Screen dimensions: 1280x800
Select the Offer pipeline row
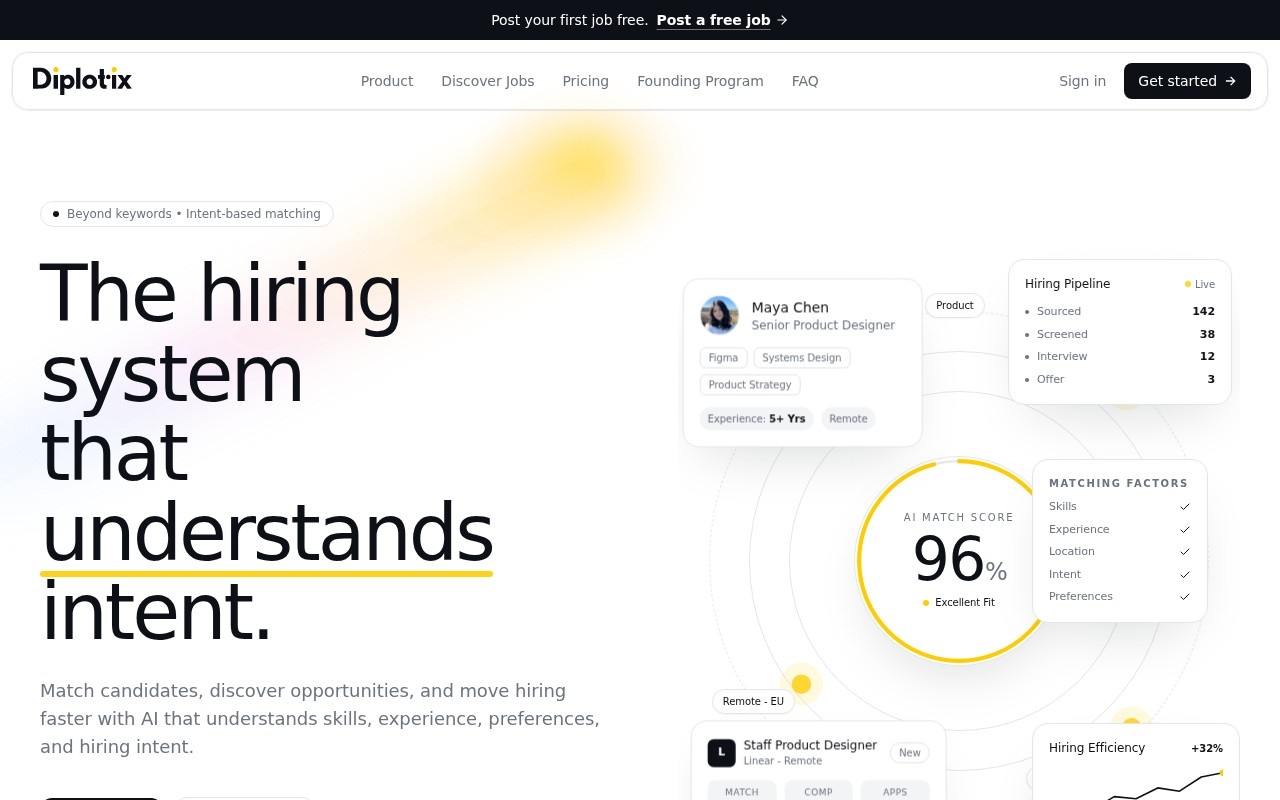(x=1120, y=379)
